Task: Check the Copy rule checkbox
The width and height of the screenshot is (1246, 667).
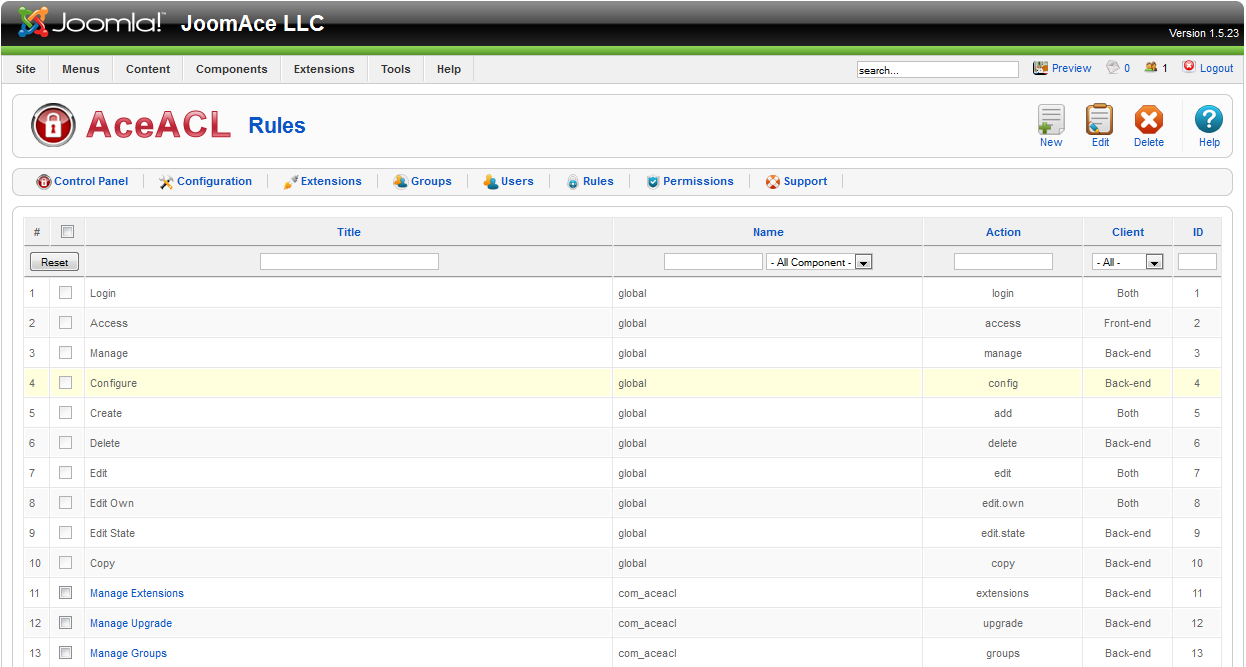Action: 66,563
